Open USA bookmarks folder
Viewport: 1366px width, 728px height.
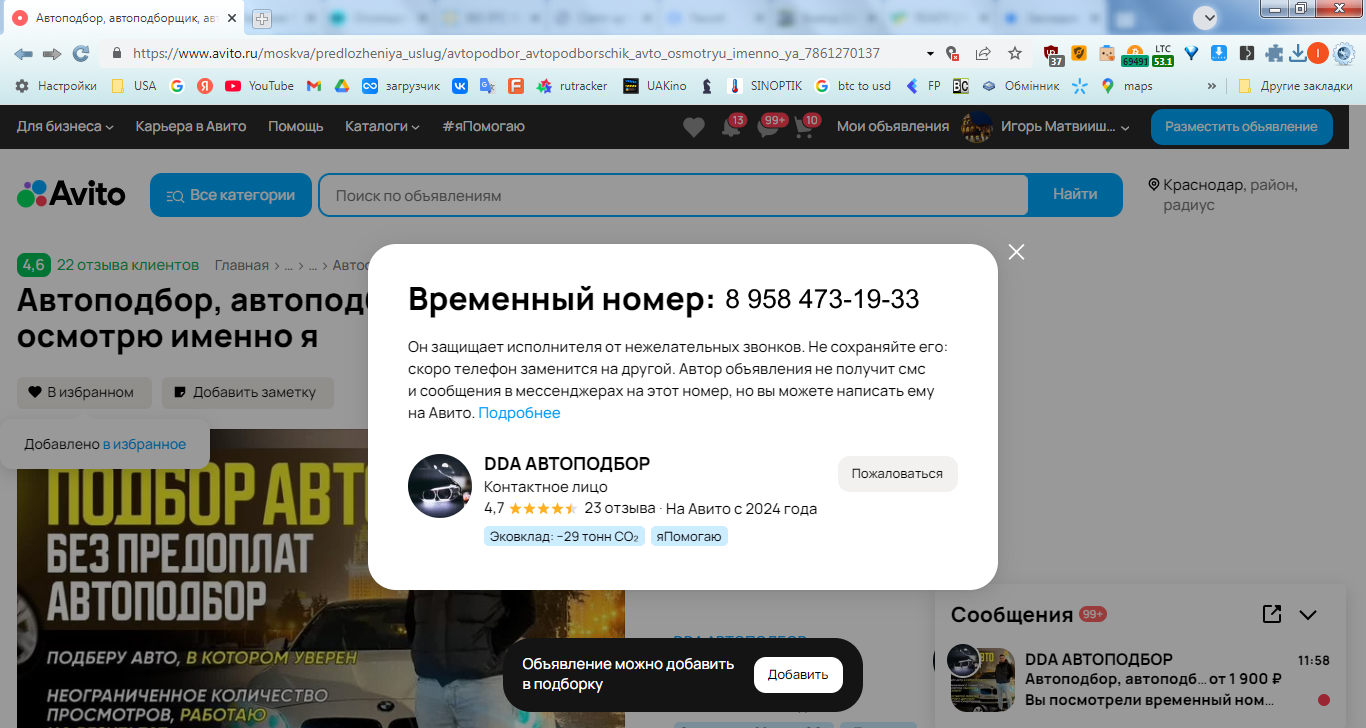[x=133, y=86]
